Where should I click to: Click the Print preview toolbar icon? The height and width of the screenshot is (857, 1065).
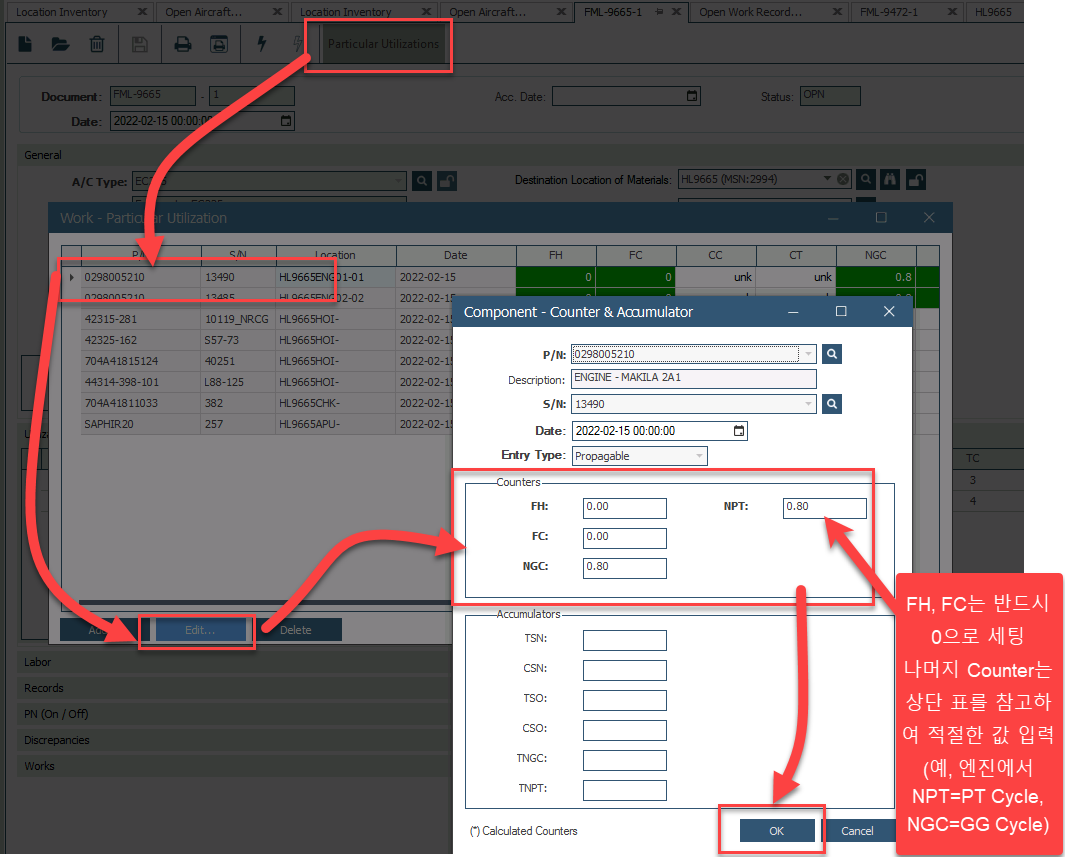pyautogui.click(x=218, y=44)
